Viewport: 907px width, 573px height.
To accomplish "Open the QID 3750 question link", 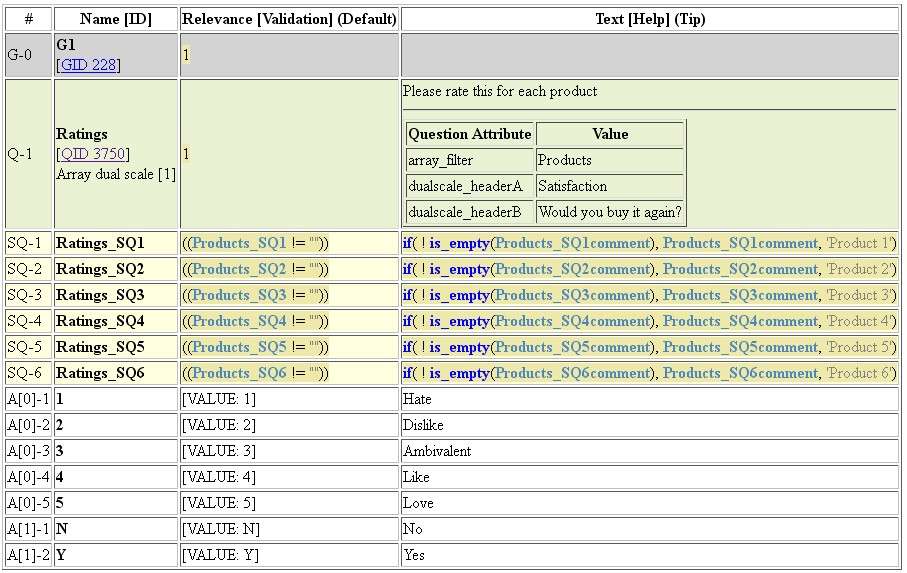I will [93, 154].
